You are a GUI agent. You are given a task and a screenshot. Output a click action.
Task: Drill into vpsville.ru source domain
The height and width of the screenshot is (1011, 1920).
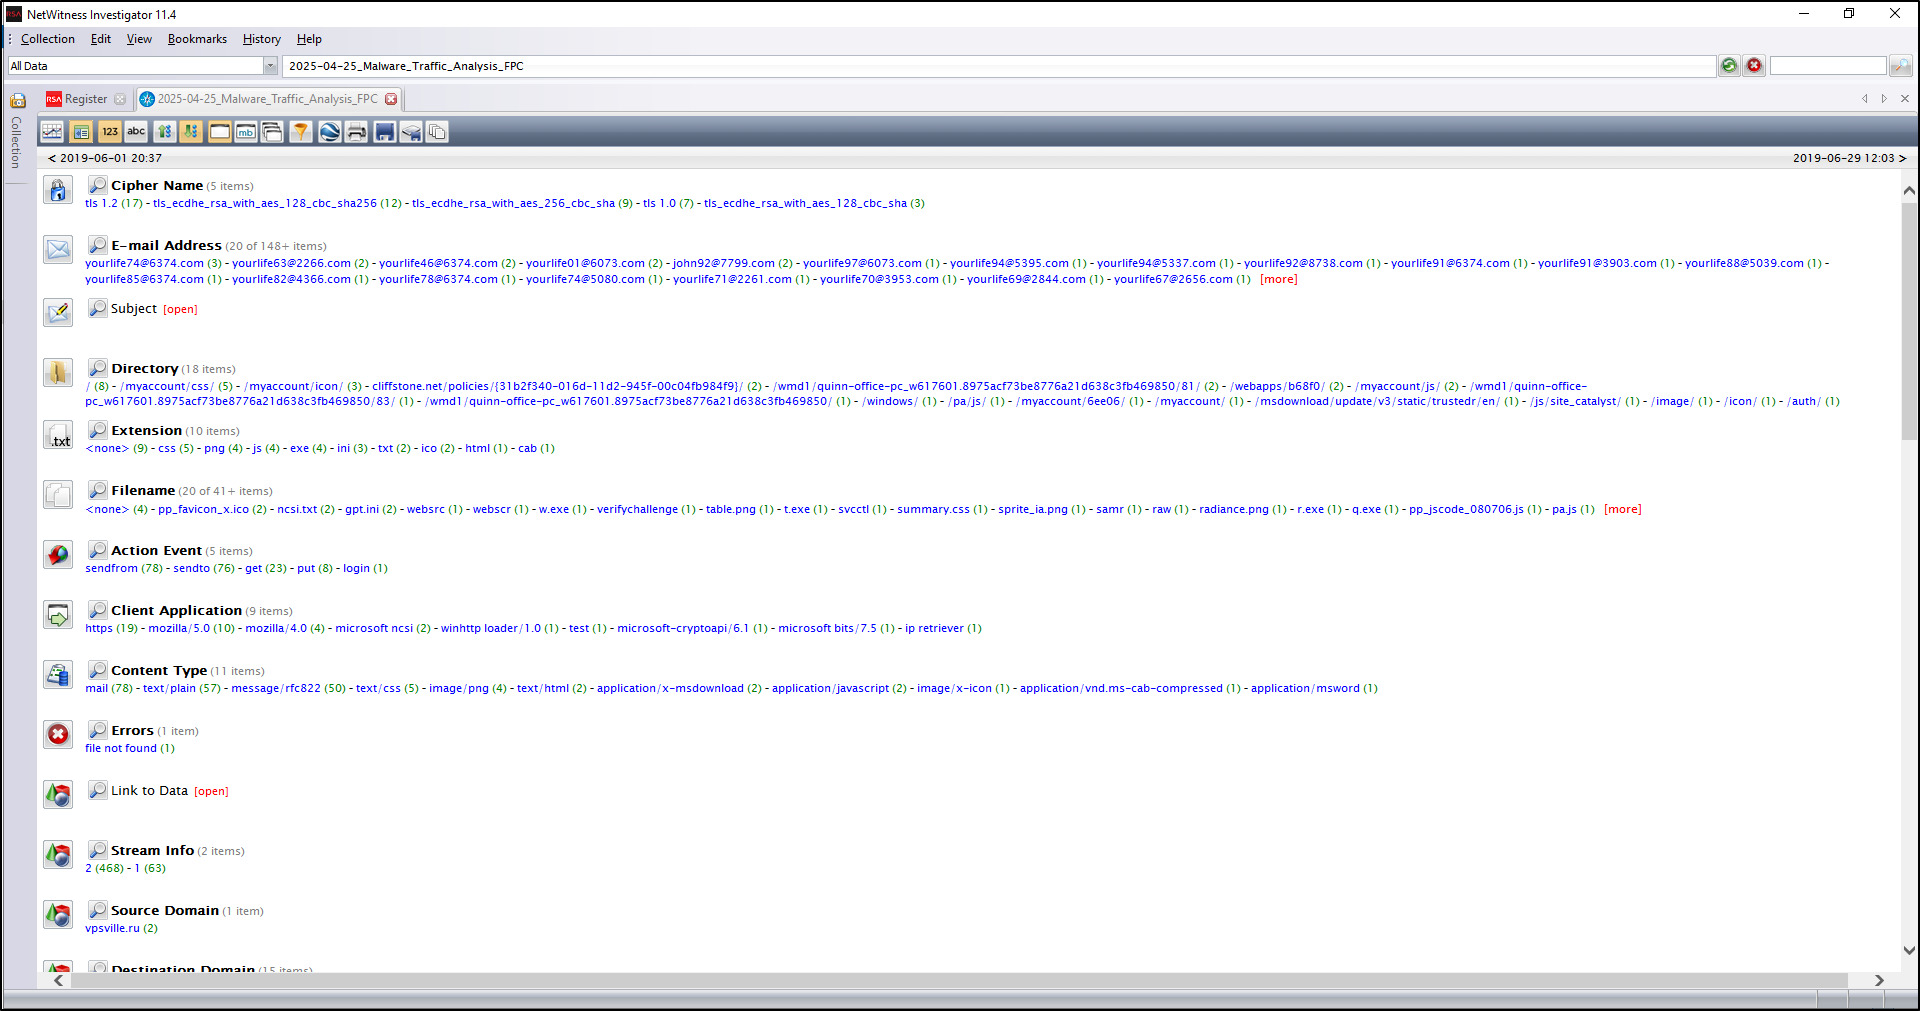point(112,929)
